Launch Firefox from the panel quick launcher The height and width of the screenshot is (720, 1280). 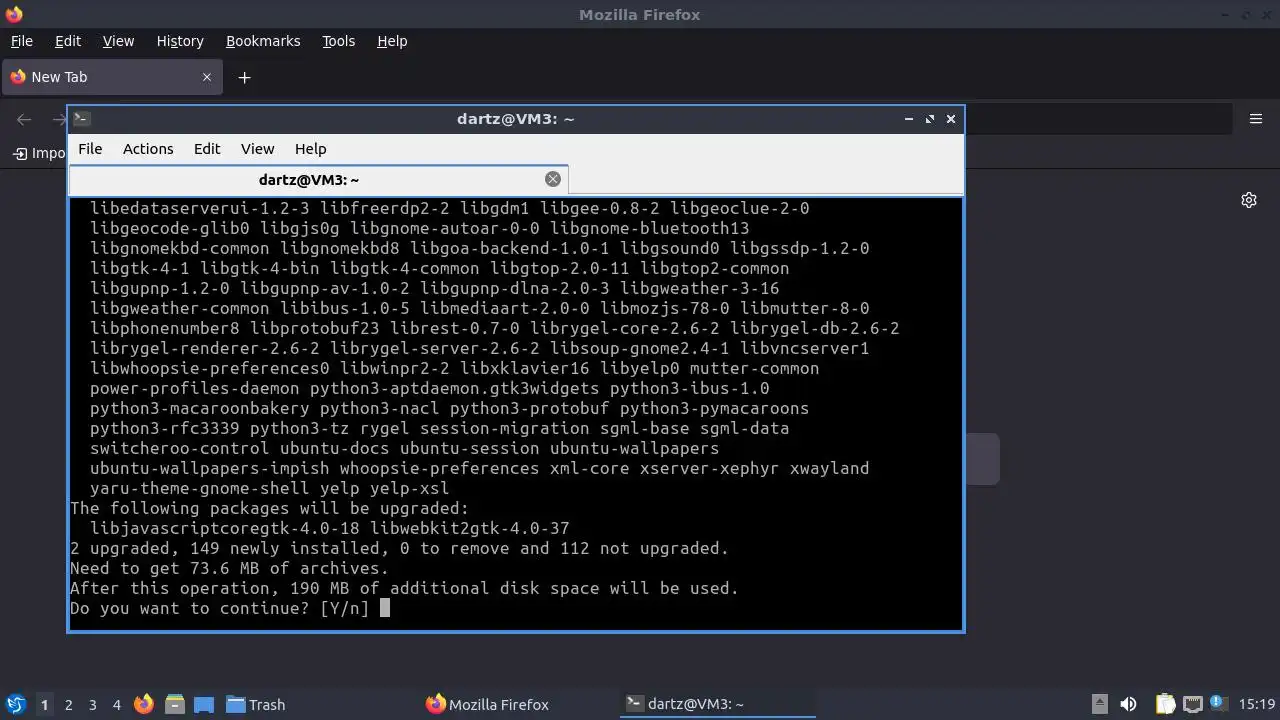coord(144,704)
